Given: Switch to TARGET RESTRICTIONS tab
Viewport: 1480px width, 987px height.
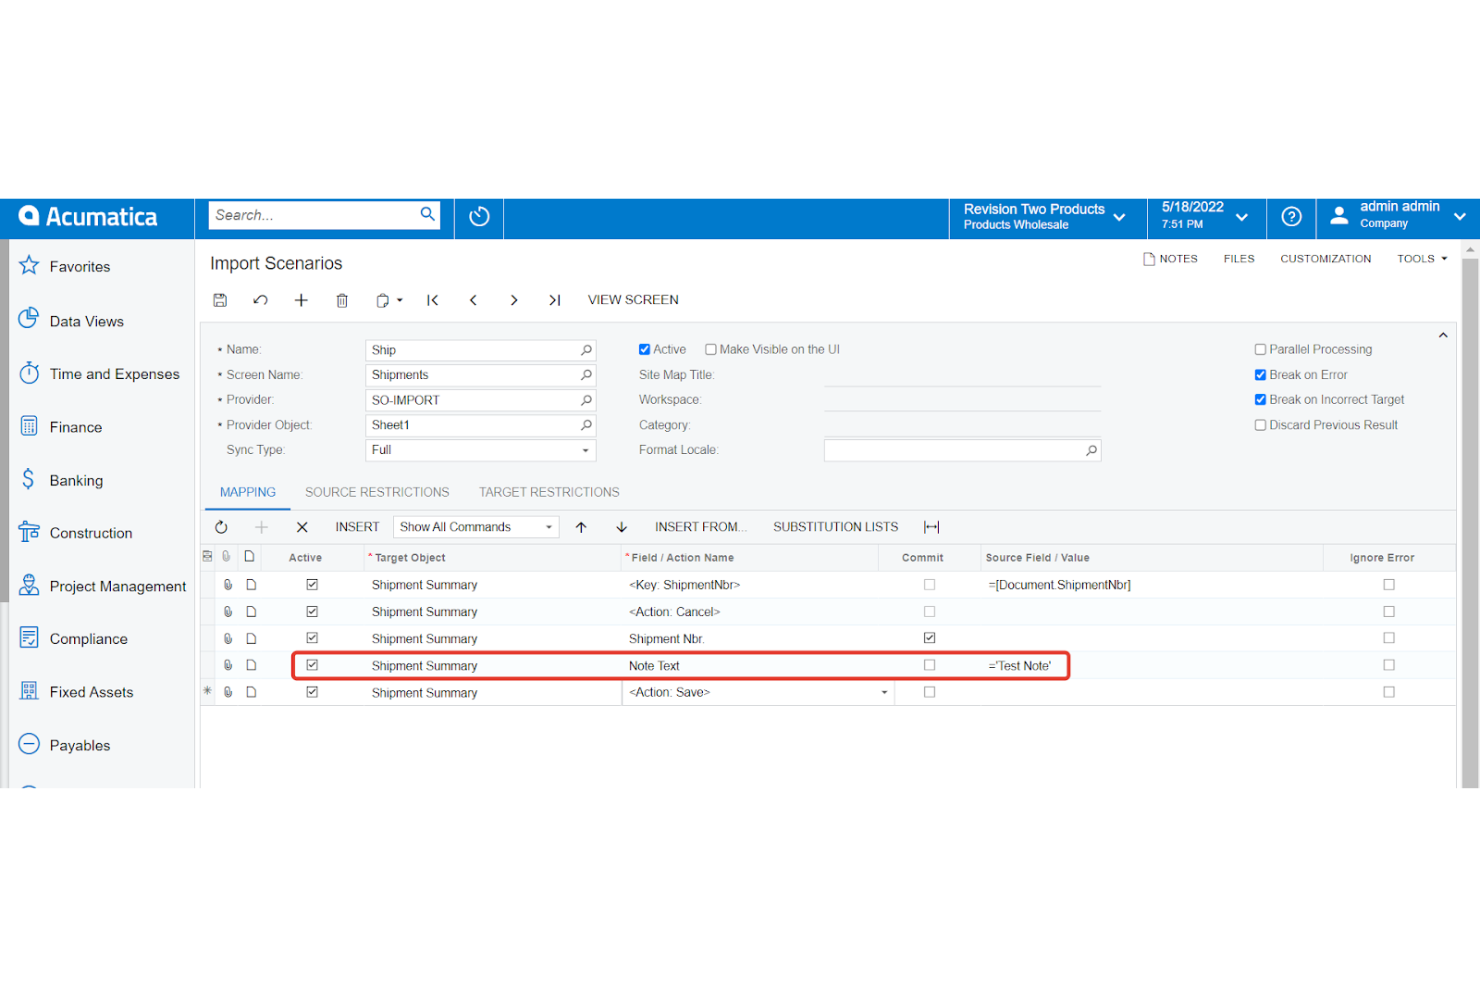Looking at the screenshot, I should pyautogui.click(x=549, y=492).
